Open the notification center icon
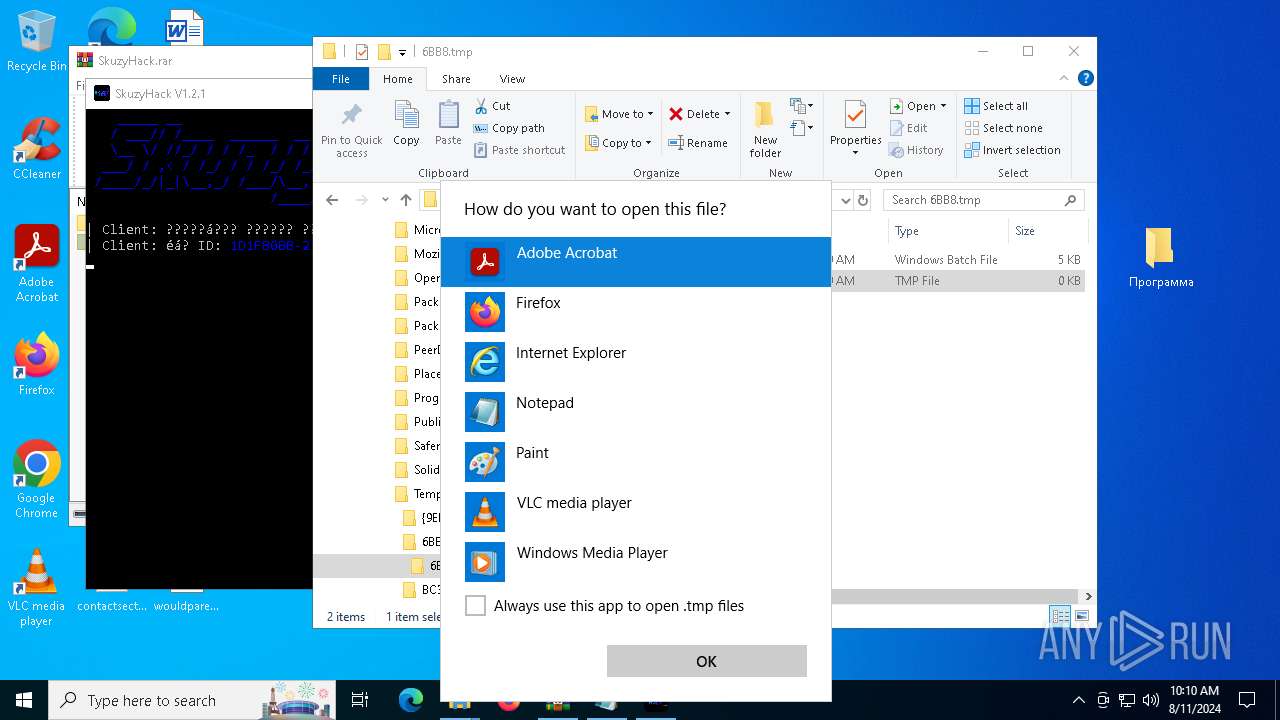 (1247, 700)
